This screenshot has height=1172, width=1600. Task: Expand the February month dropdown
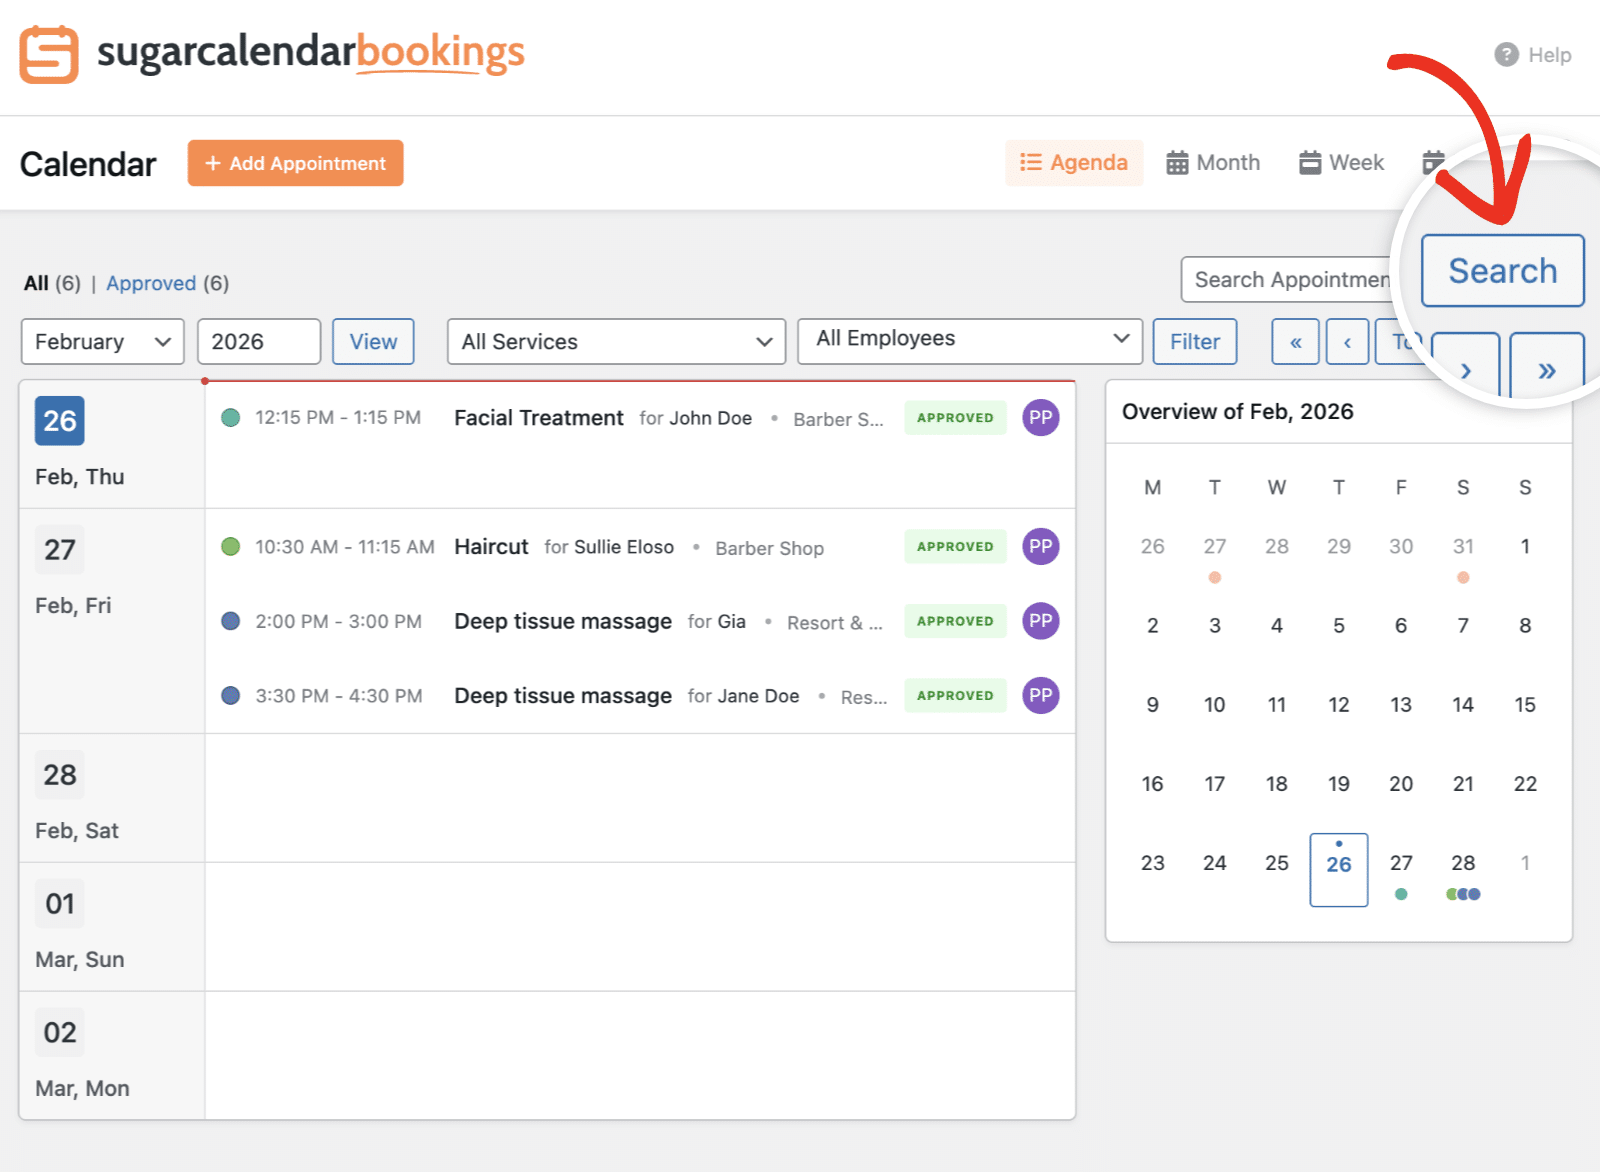(102, 342)
